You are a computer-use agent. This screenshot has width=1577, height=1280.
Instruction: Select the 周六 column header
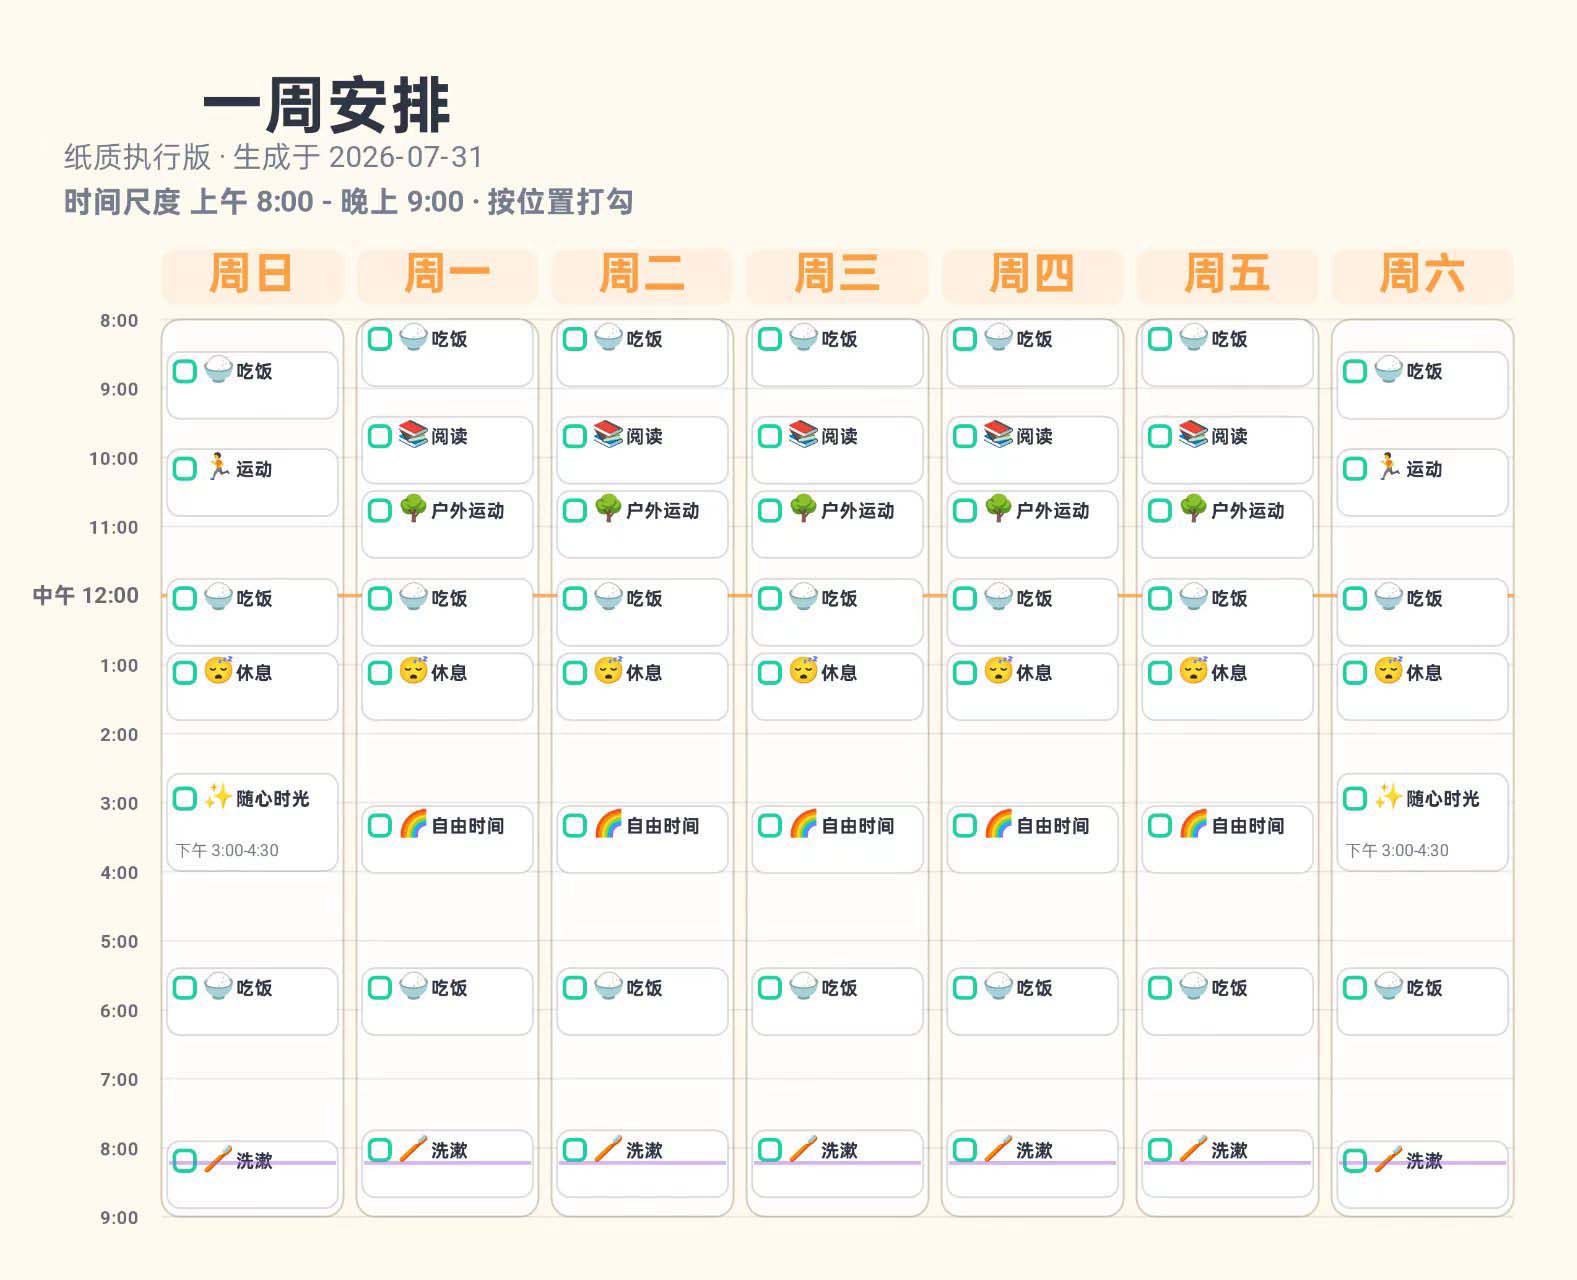click(x=1422, y=274)
